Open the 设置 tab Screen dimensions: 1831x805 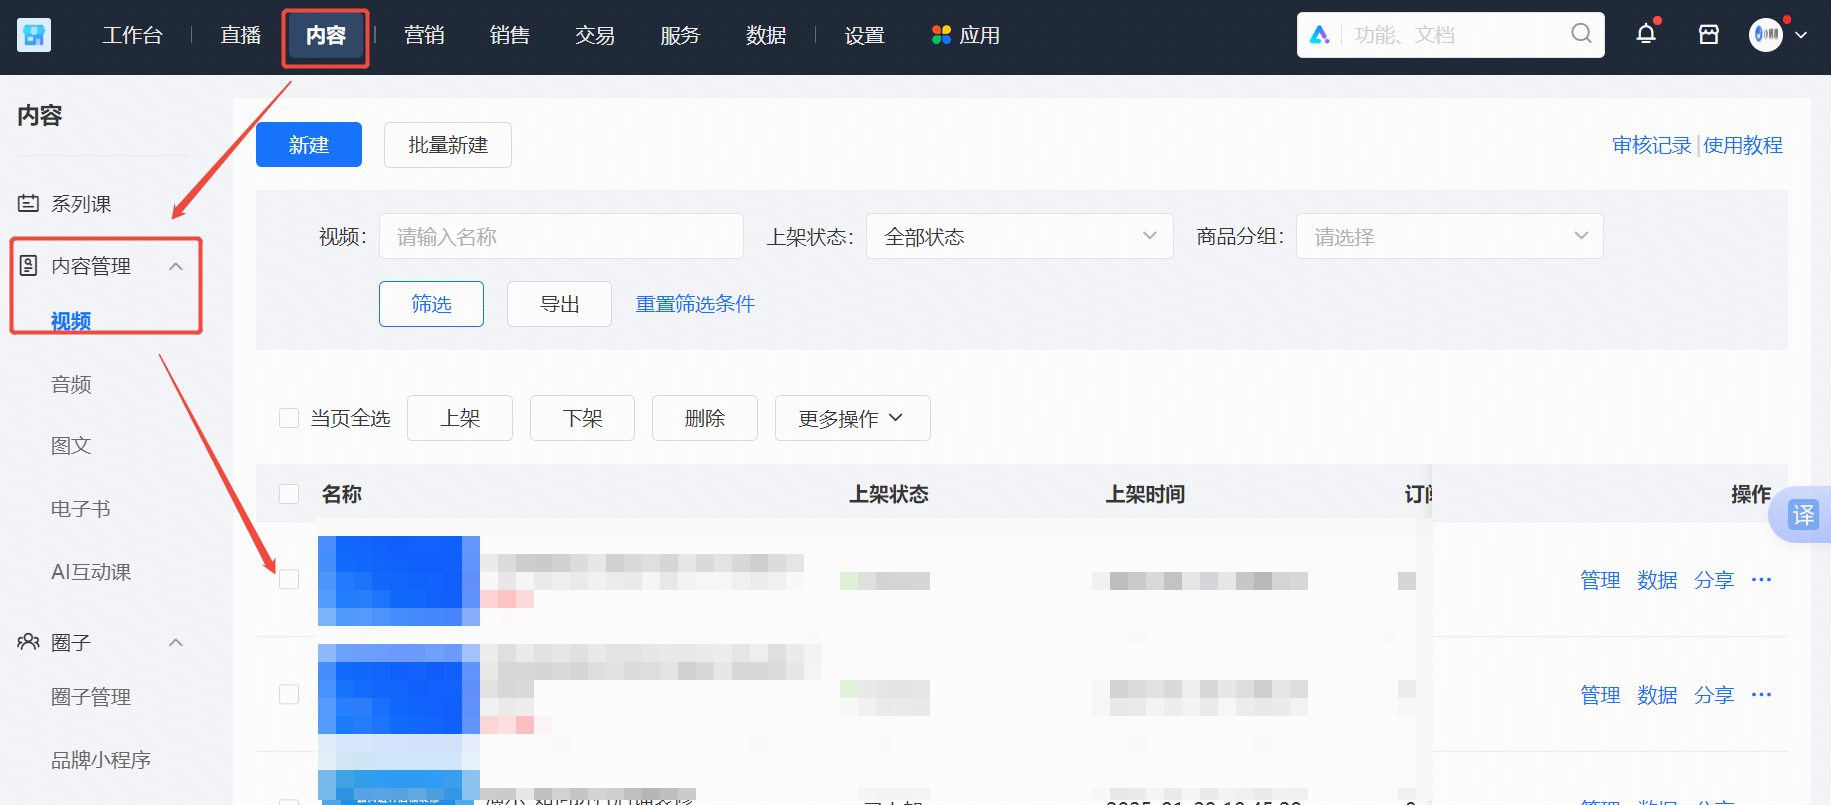[x=865, y=35]
